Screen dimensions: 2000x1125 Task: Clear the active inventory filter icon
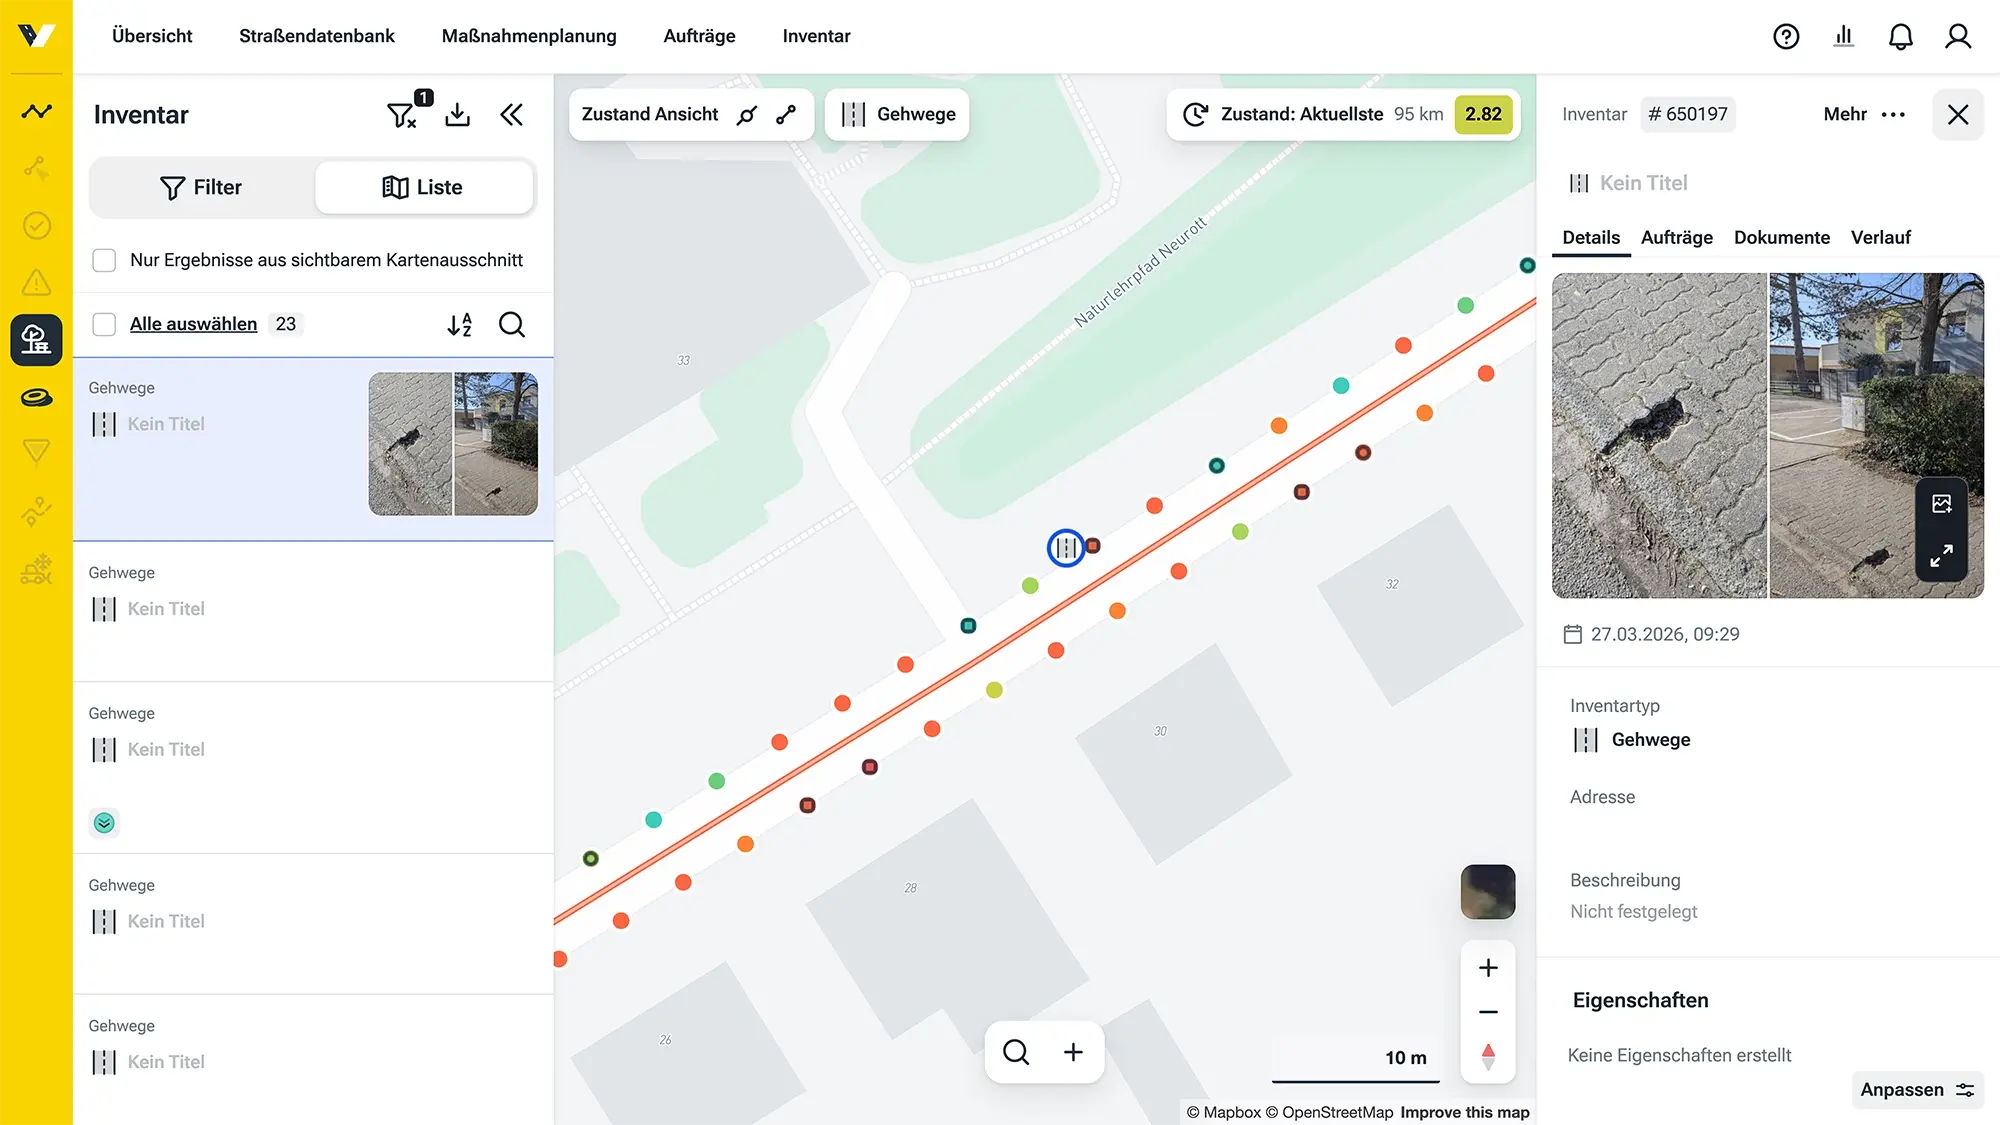(402, 115)
